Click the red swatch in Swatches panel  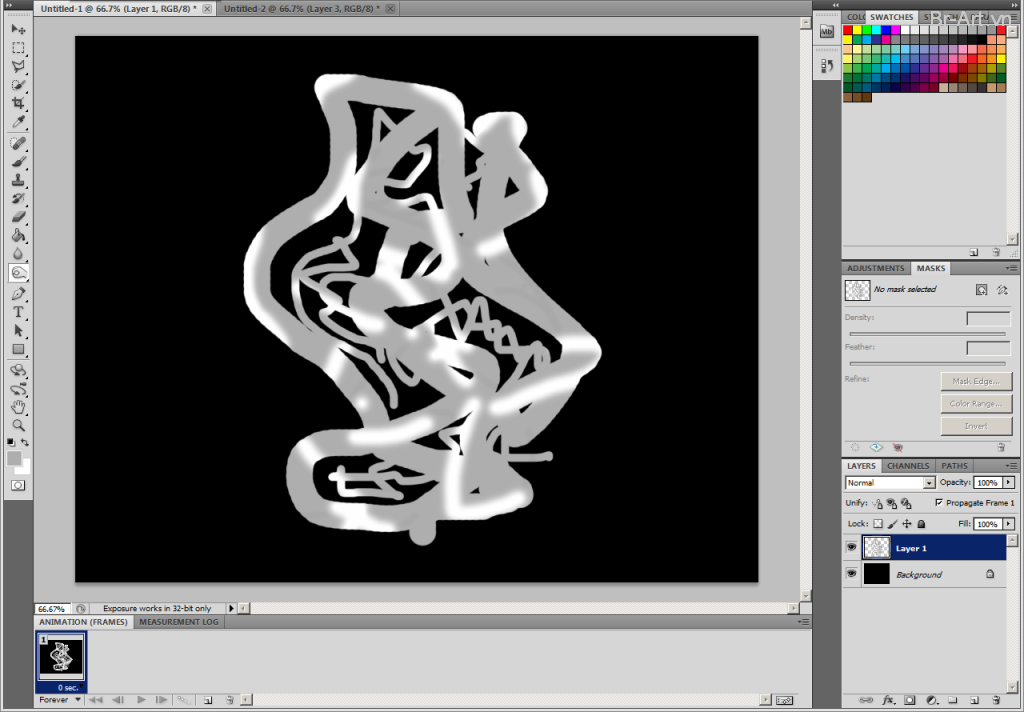tap(848, 30)
